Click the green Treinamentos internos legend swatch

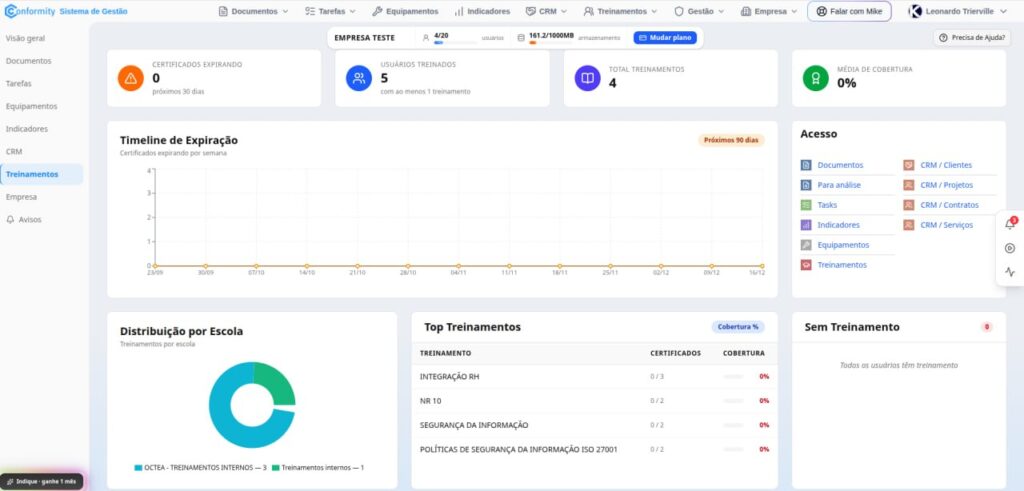pos(276,467)
